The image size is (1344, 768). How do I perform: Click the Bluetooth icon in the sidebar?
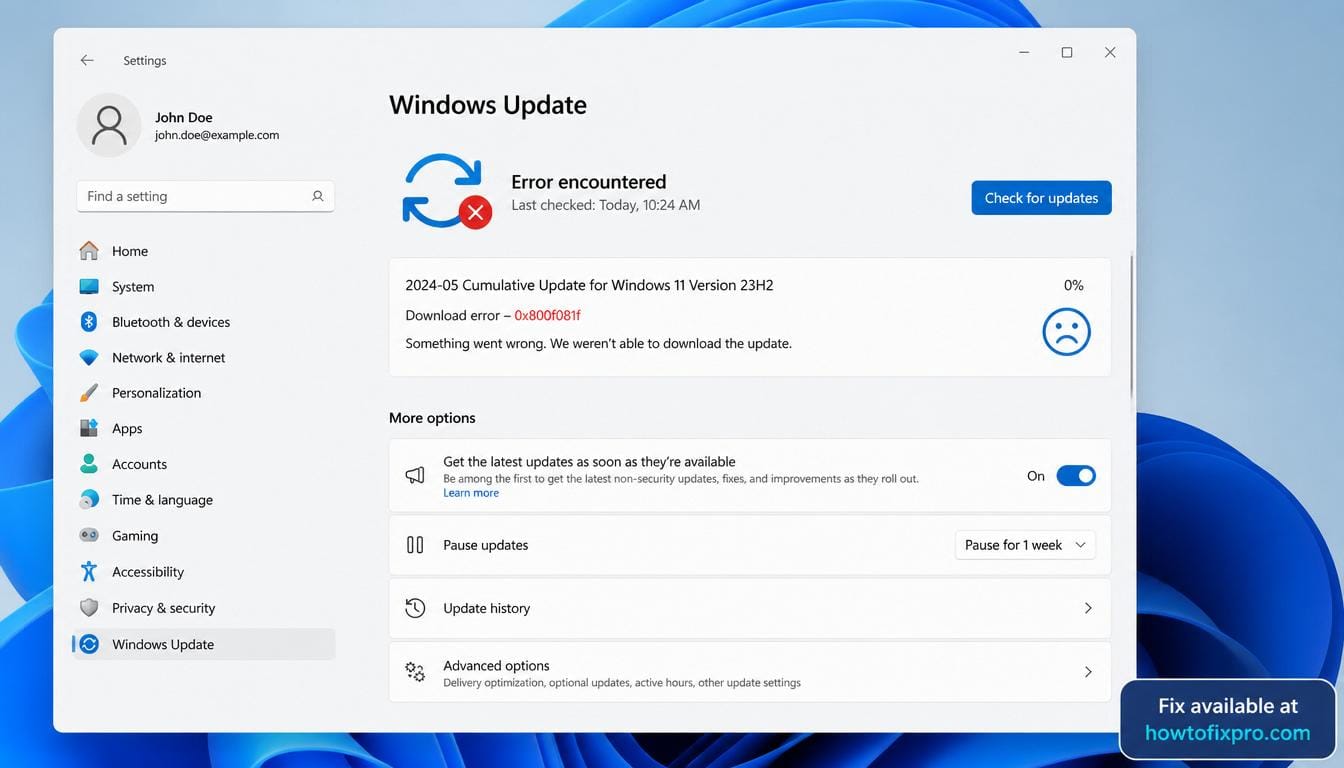[89, 322]
